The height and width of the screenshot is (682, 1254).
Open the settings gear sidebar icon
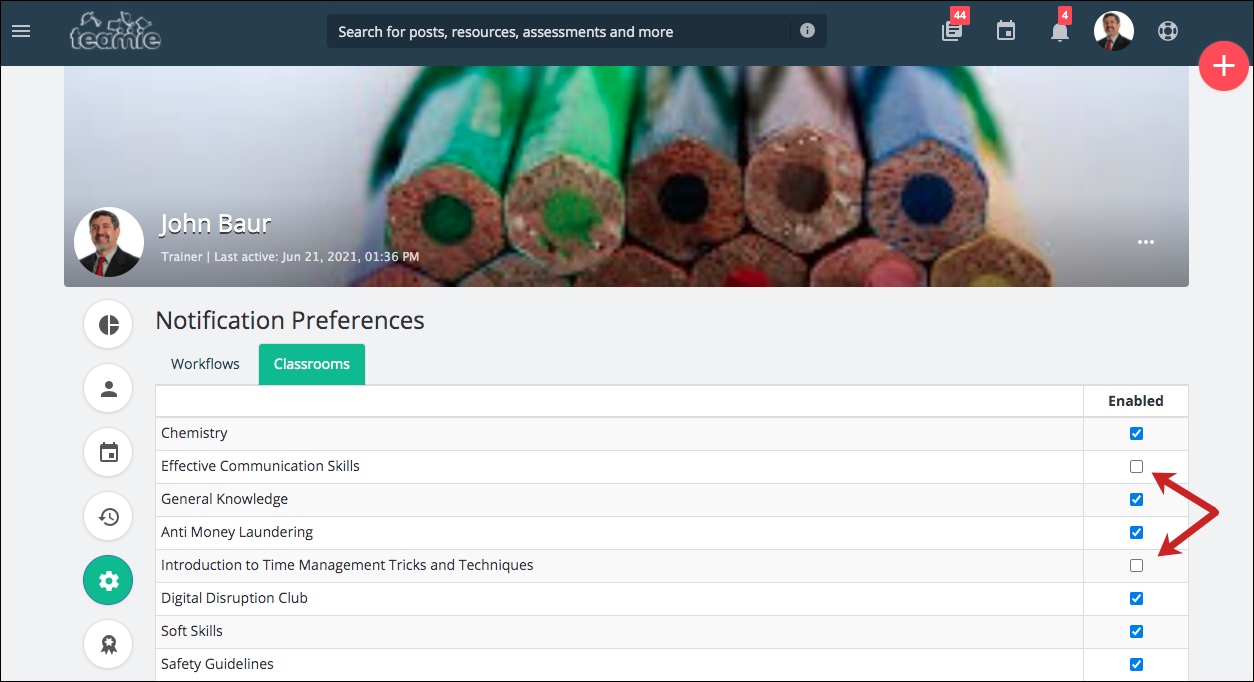tap(108, 580)
